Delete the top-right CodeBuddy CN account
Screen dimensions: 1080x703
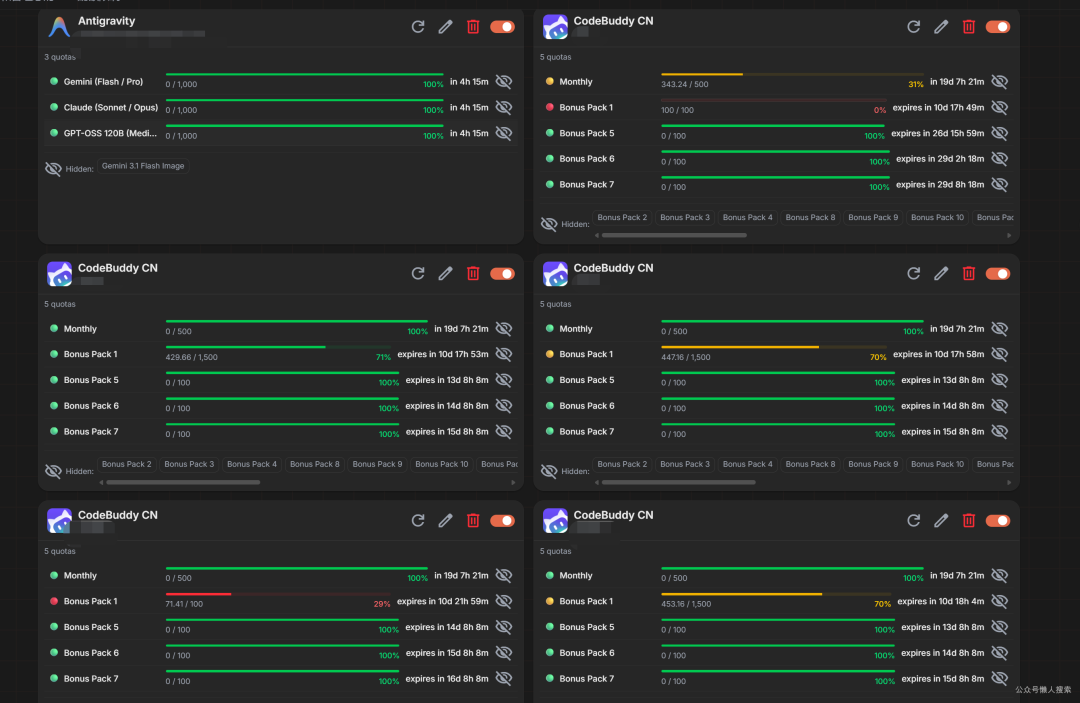point(968,27)
